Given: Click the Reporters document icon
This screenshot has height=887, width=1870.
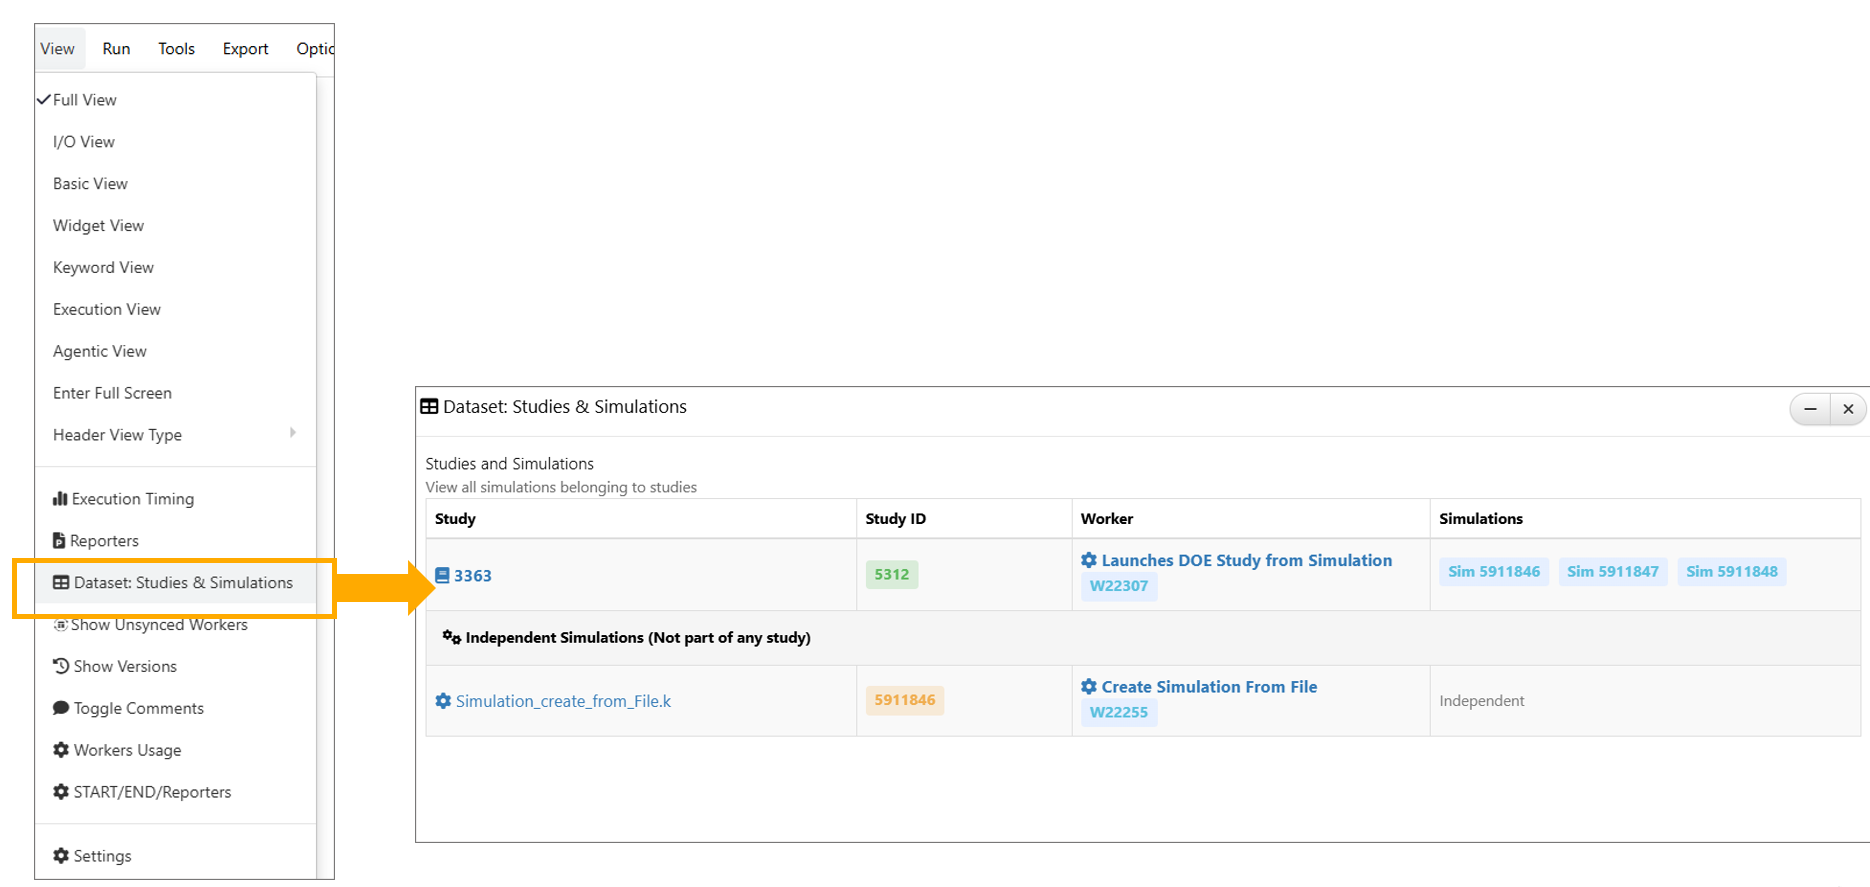Looking at the screenshot, I should [x=59, y=541].
